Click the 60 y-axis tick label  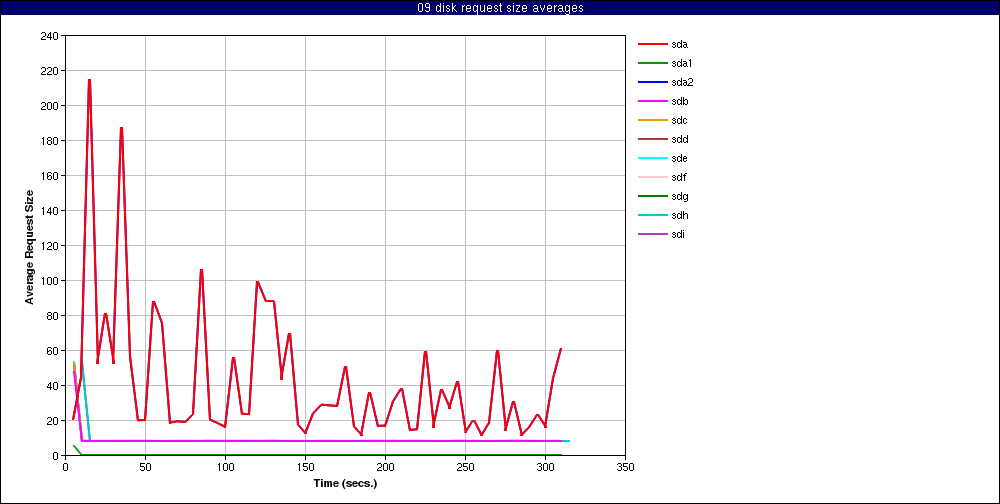click(x=53, y=351)
